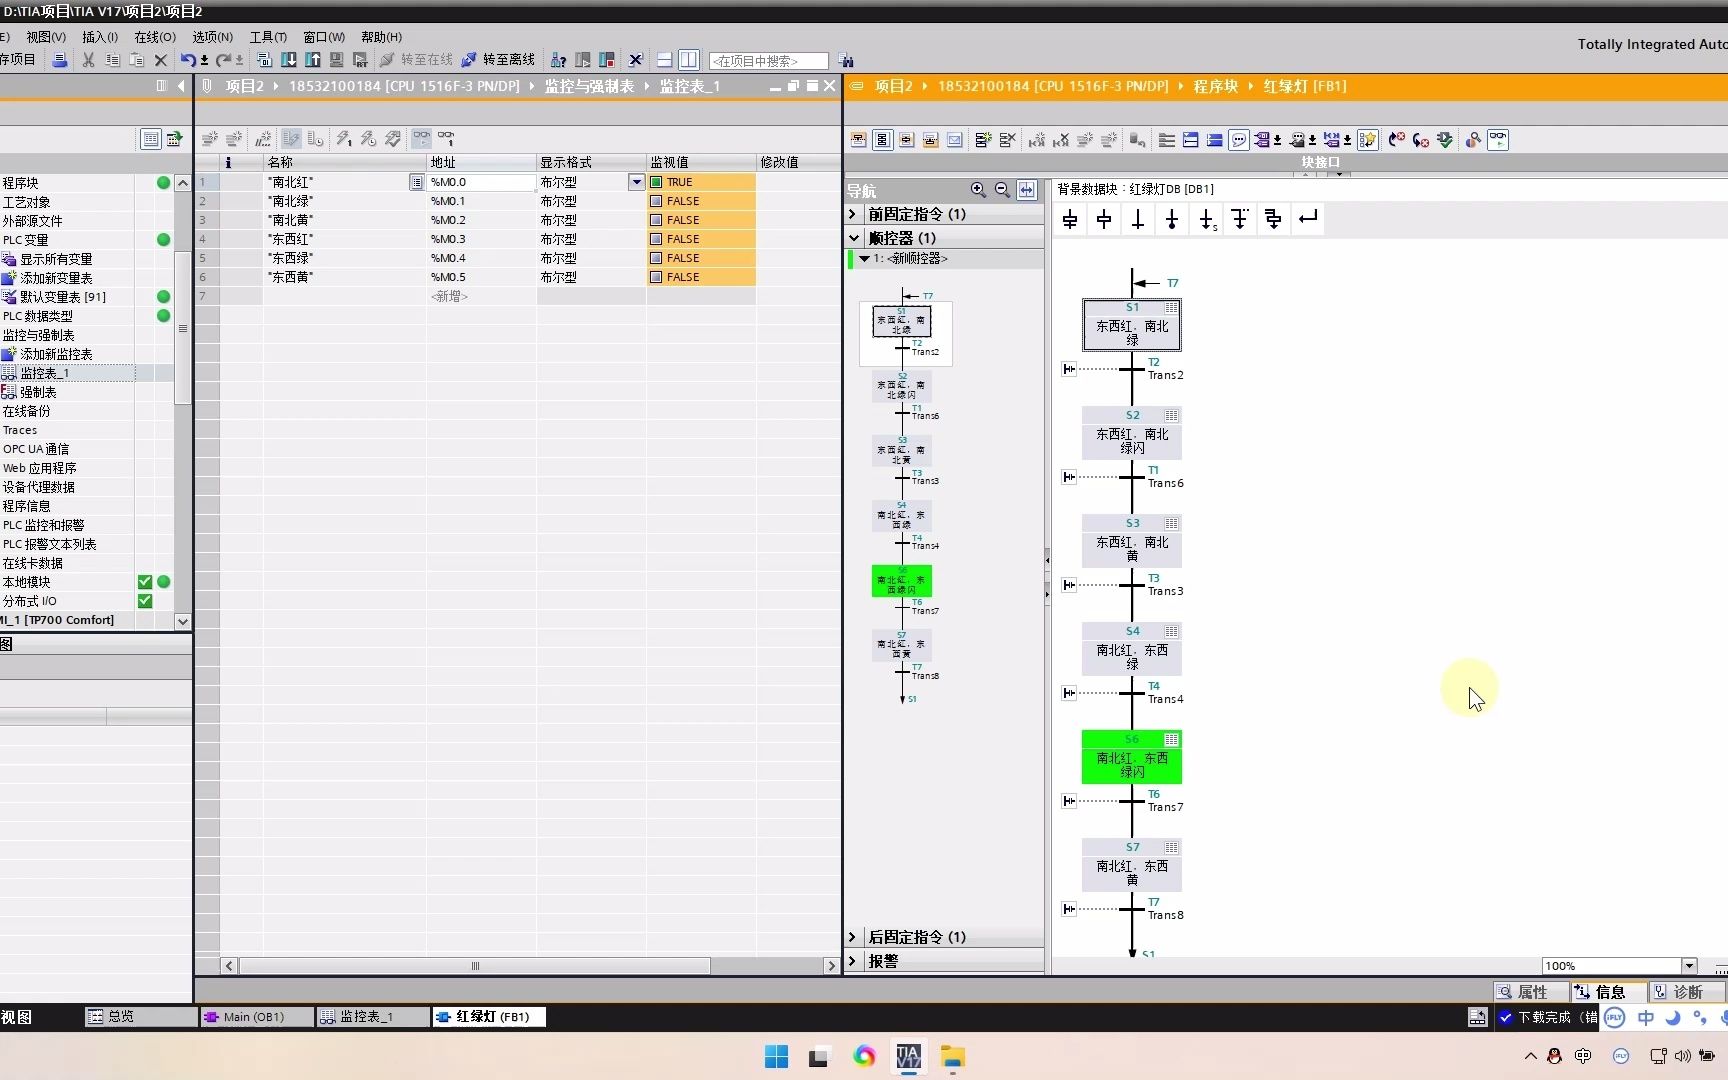This screenshot has width=1728, height=1080.
Task: Click the modify once and now lightning icon
Action: tap(344, 139)
